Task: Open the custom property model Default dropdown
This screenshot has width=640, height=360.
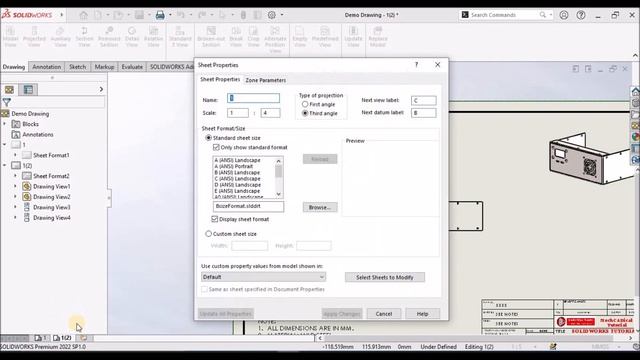Action: (x=263, y=277)
